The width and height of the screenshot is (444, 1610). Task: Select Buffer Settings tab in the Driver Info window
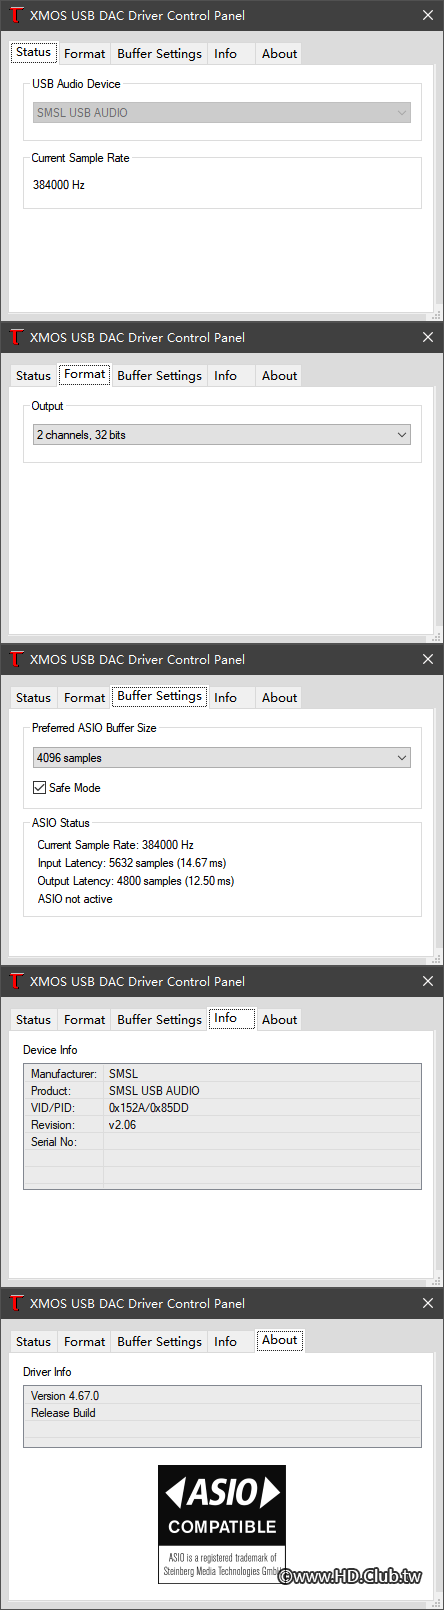coord(159,1342)
